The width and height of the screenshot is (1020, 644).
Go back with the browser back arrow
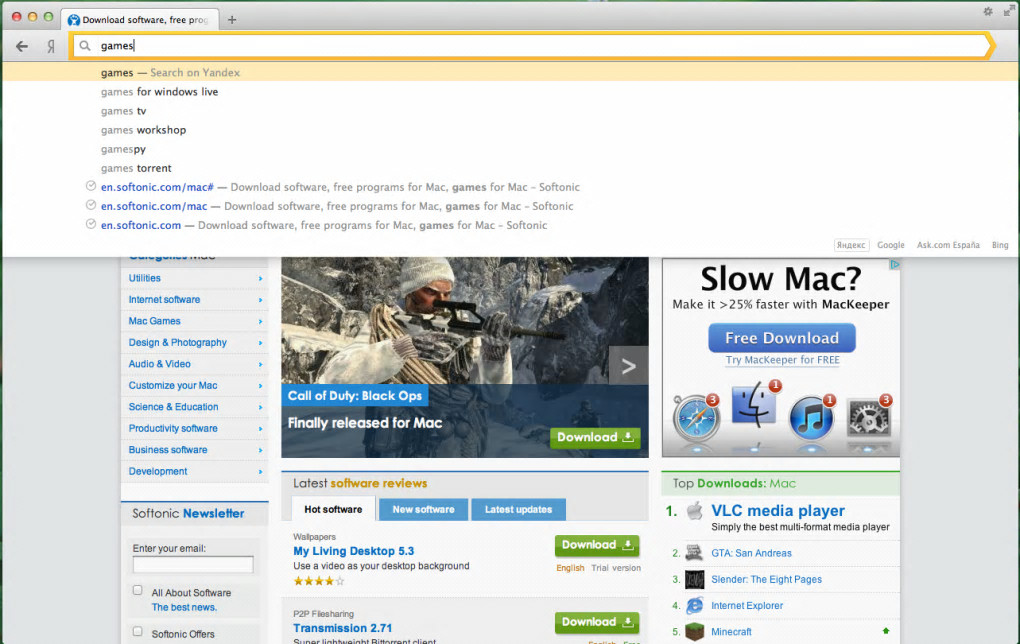point(22,46)
